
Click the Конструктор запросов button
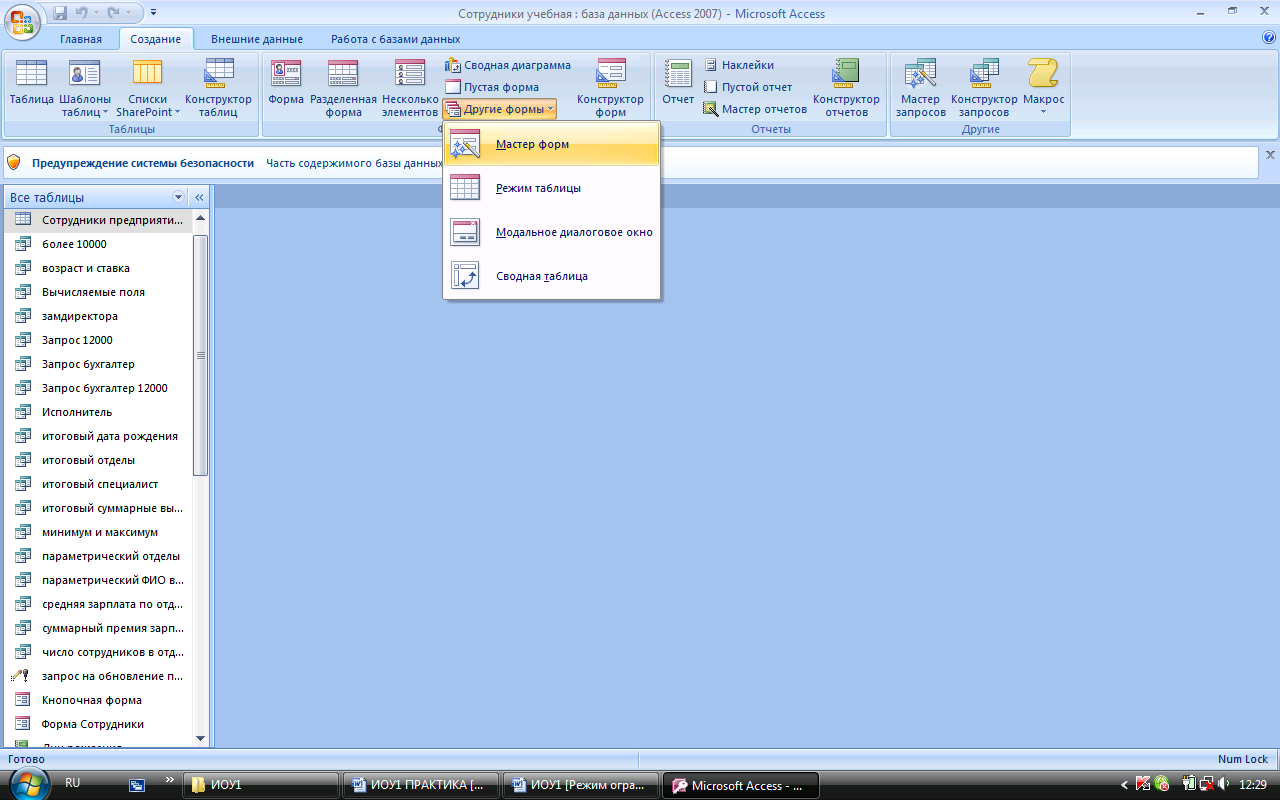984,87
